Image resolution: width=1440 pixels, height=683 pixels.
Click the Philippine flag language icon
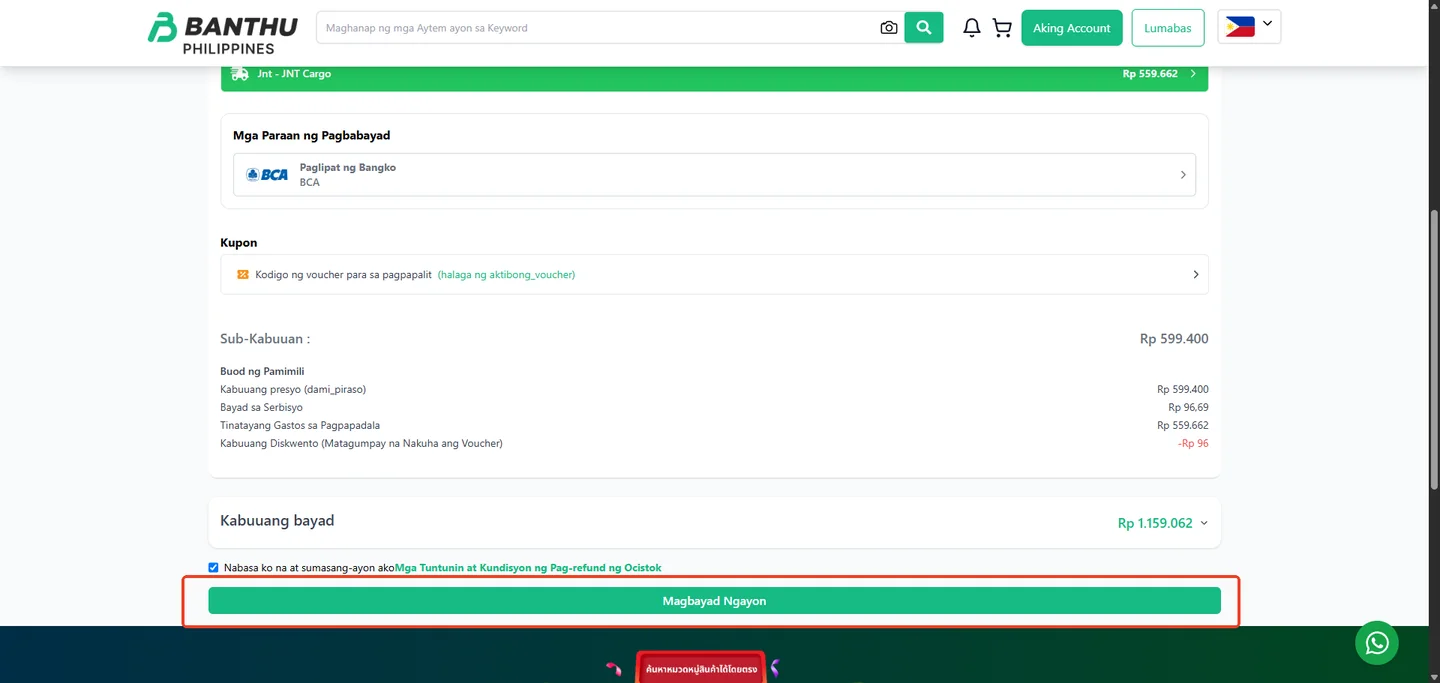(x=1240, y=27)
